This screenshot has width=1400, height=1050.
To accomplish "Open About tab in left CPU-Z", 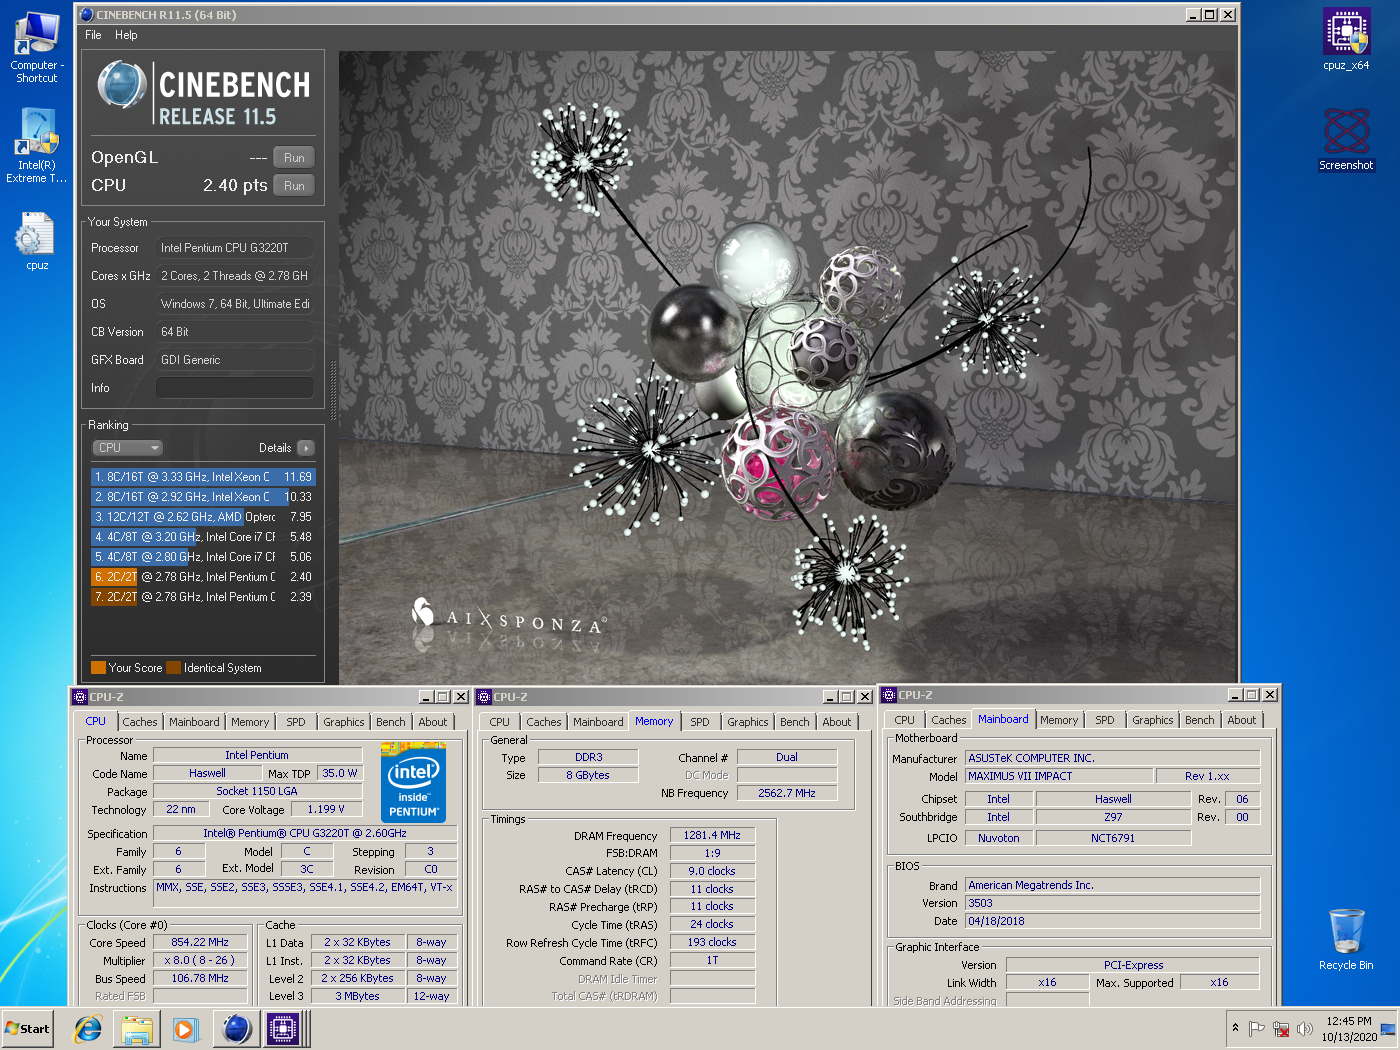I will coord(433,722).
